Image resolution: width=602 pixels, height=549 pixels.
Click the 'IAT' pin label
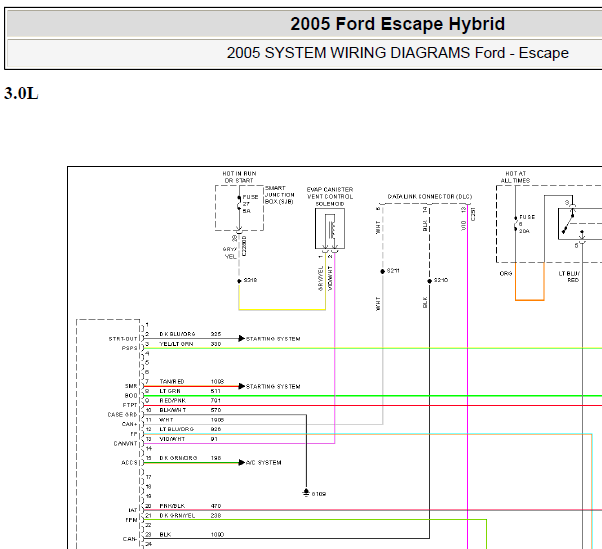pos(133,510)
